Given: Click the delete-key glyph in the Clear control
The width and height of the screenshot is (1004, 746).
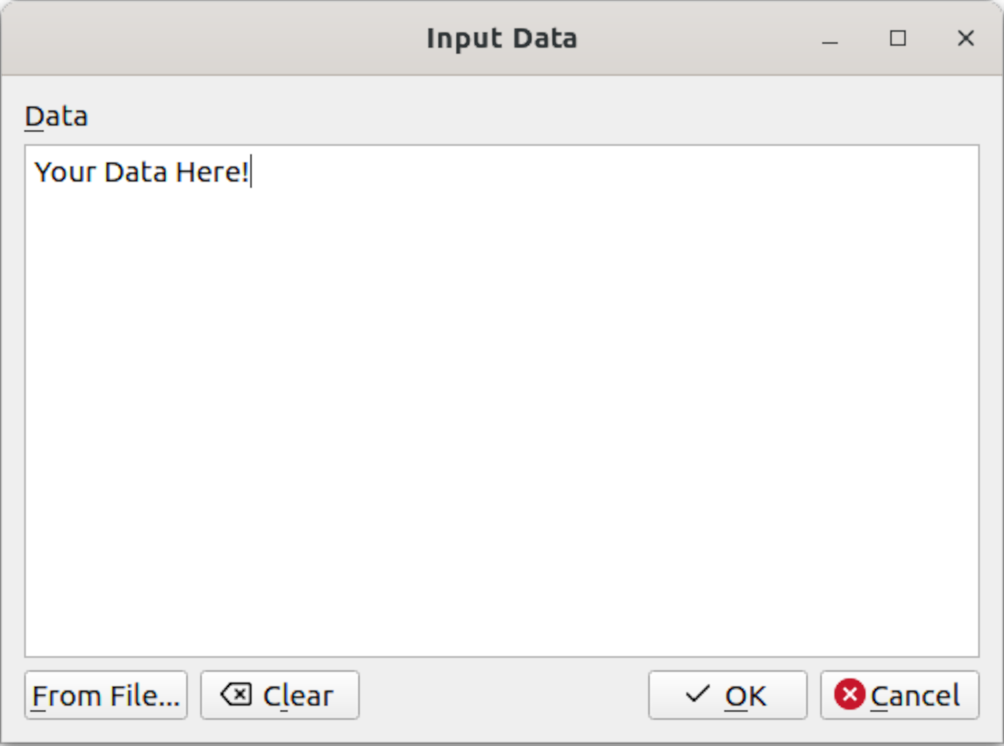Looking at the screenshot, I should click(x=235, y=695).
